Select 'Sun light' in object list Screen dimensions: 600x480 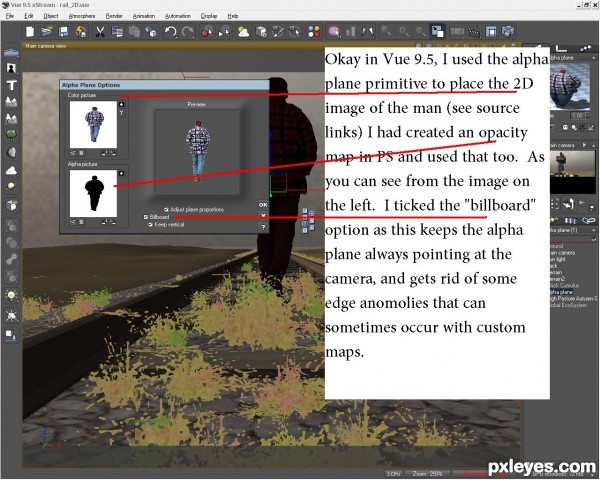[558, 260]
